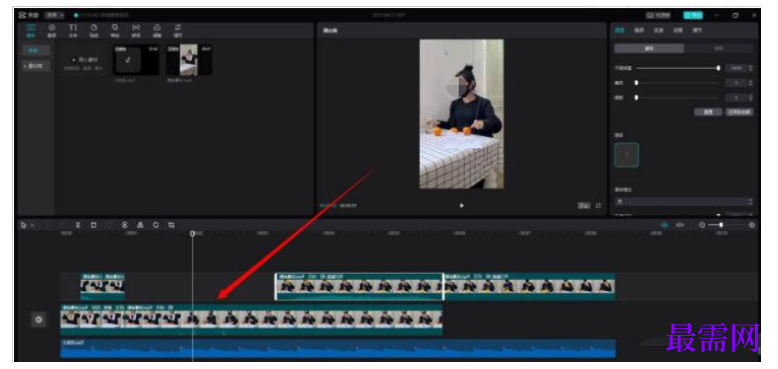Open the Effects (特效) panel icon
Viewport: 778px width, 369px height.
(x=115, y=30)
